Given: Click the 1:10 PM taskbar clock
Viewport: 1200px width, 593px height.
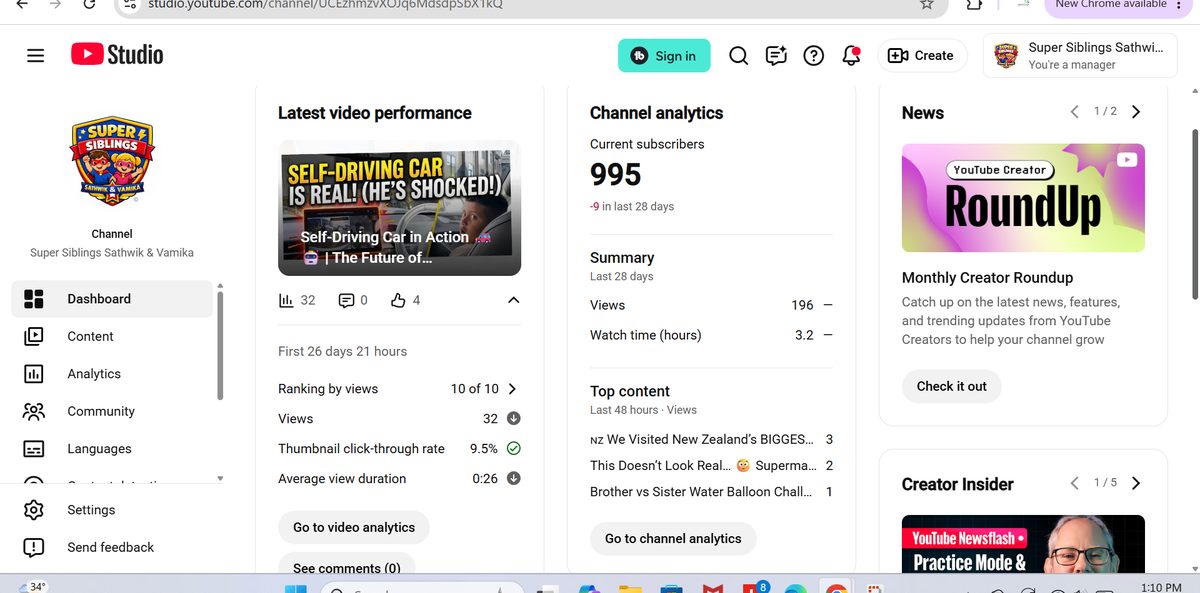Looking at the screenshot, I should click(1161, 587).
